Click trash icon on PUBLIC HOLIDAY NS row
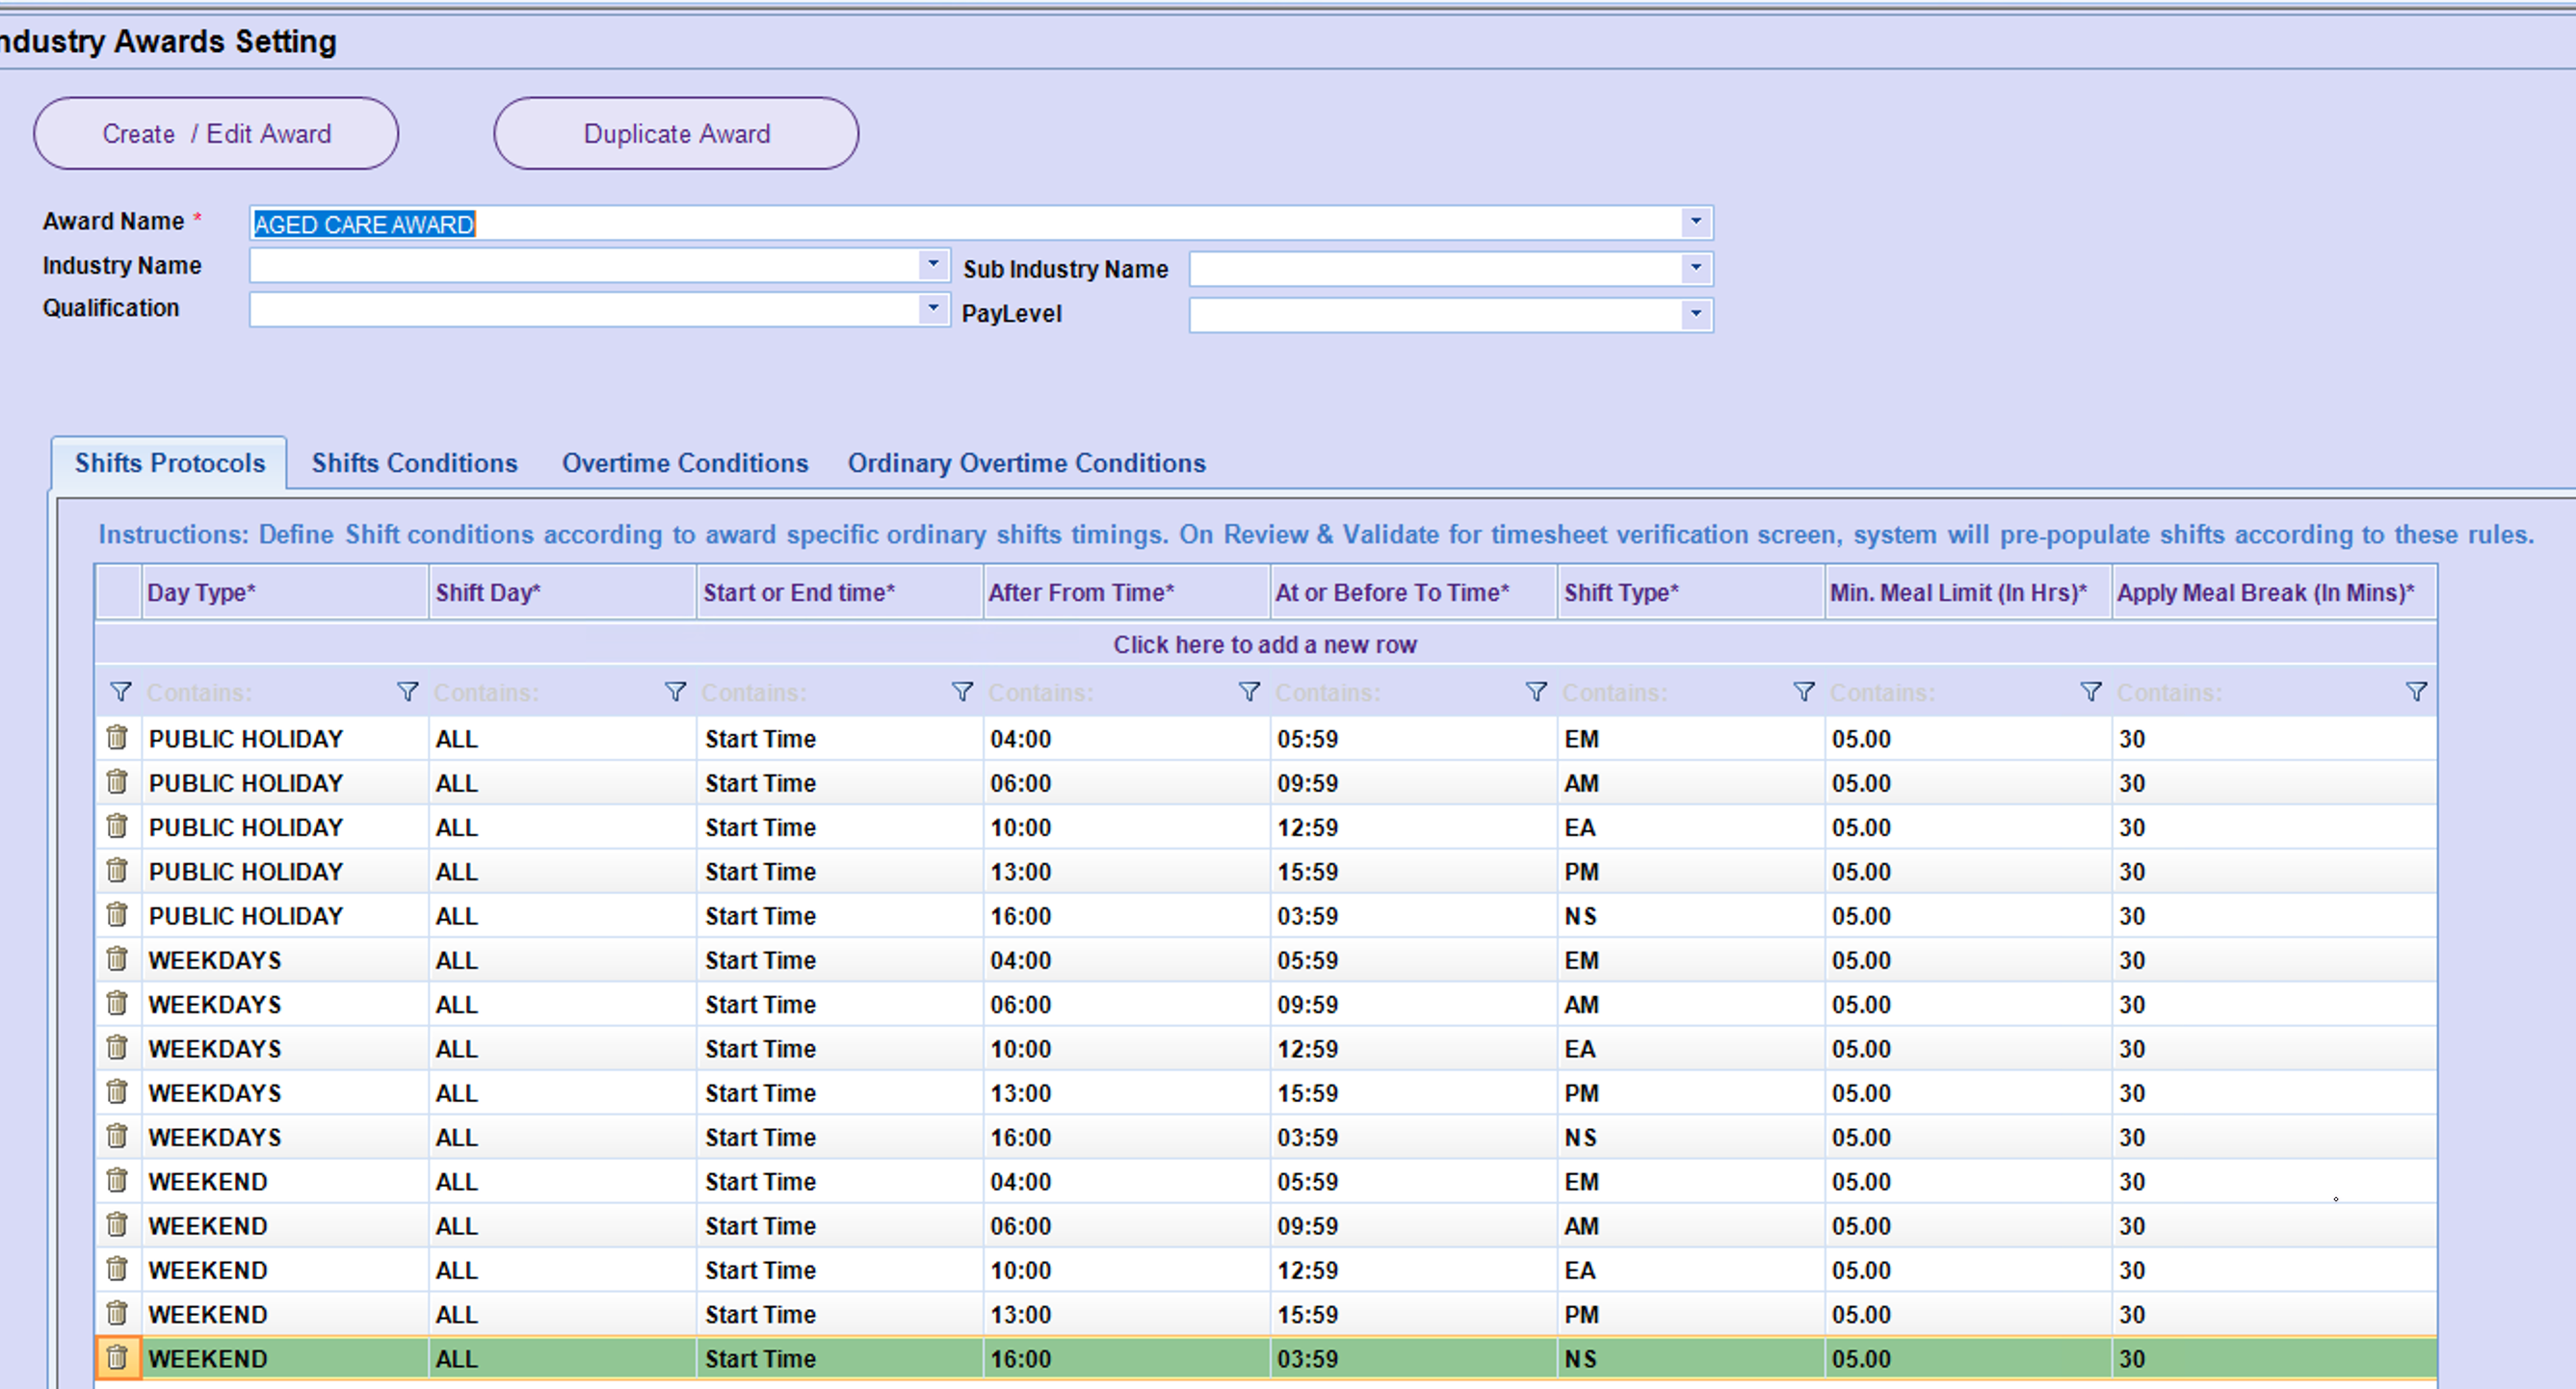The width and height of the screenshot is (2576, 1389). click(117, 915)
